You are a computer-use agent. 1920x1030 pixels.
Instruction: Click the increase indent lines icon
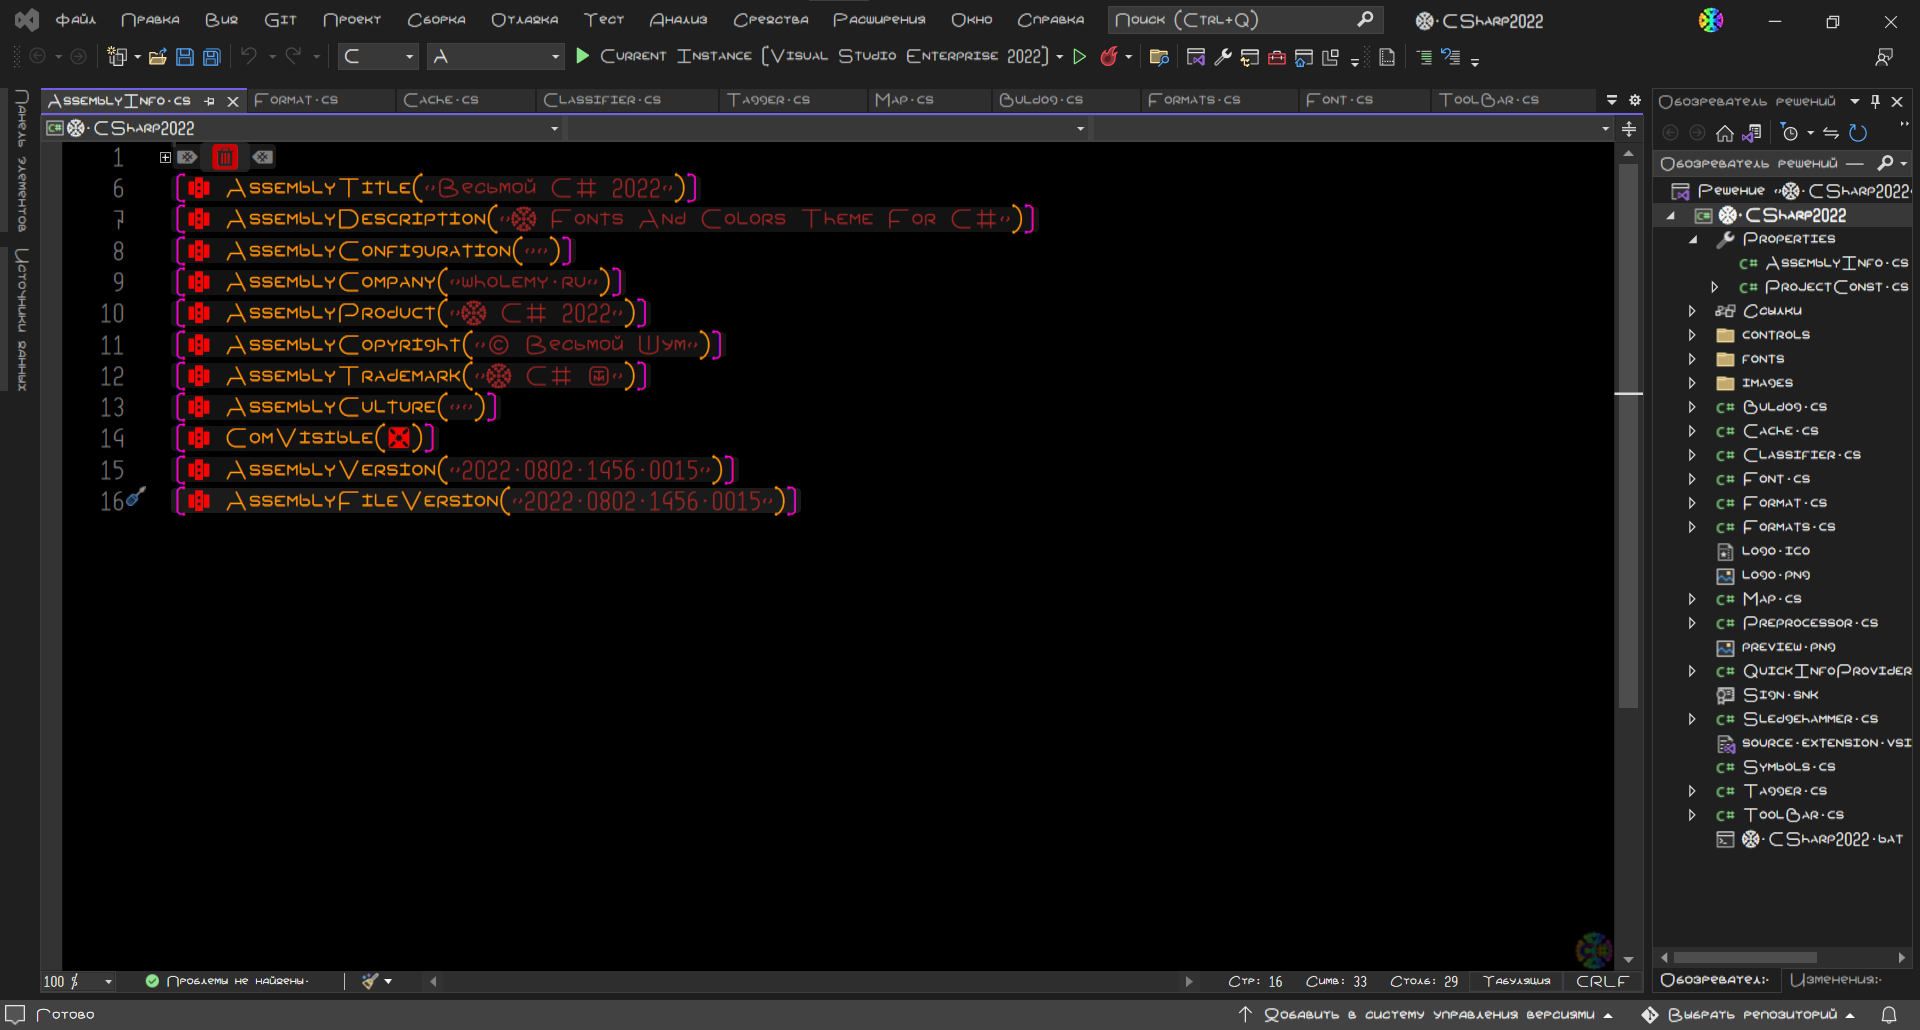point(1424,57)
